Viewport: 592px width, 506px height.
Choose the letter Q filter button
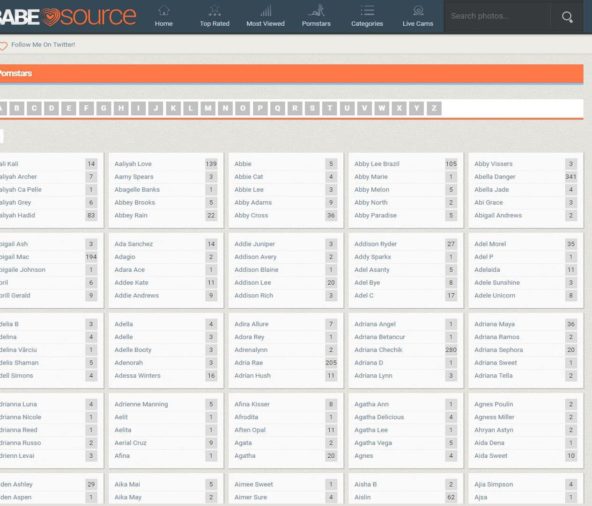pos(278,108)
